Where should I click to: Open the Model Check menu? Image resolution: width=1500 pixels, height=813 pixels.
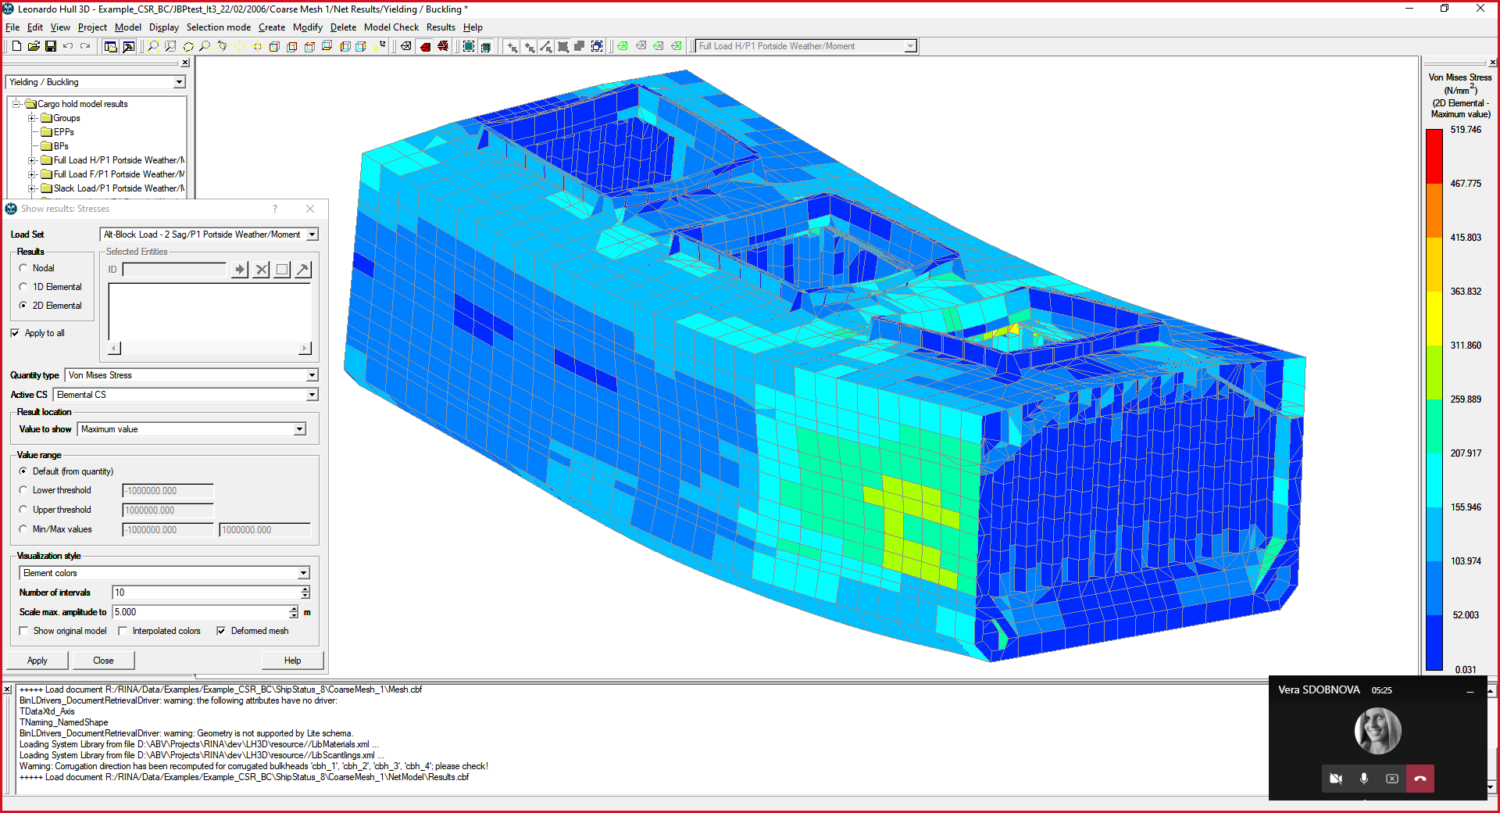tap(391, 27)
